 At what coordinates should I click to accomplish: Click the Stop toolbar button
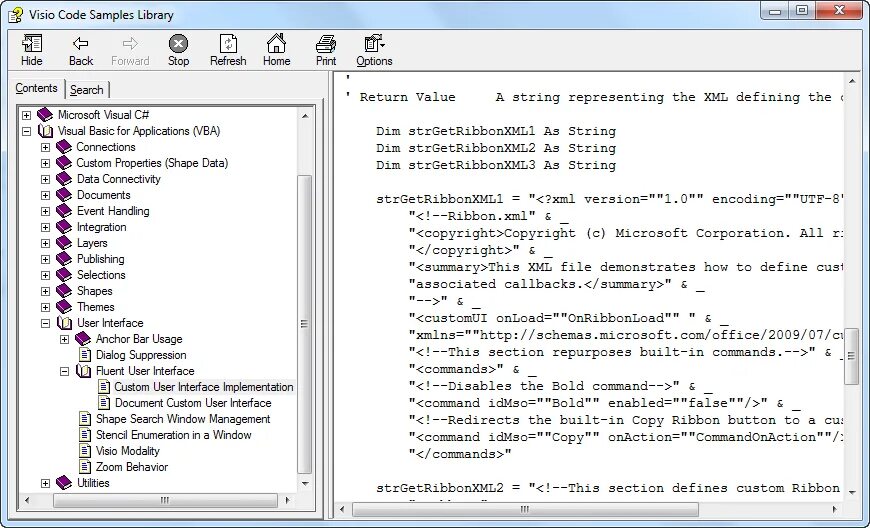pyautogui.click(x=178, y=50)
